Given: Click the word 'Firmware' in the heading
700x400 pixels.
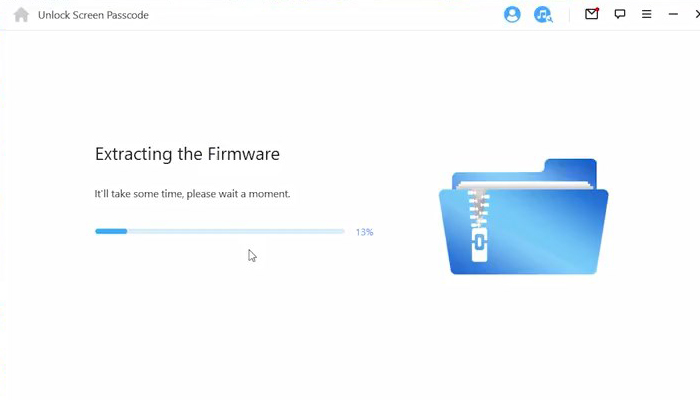Looking at the screenshot, I should tap(243, 154).
